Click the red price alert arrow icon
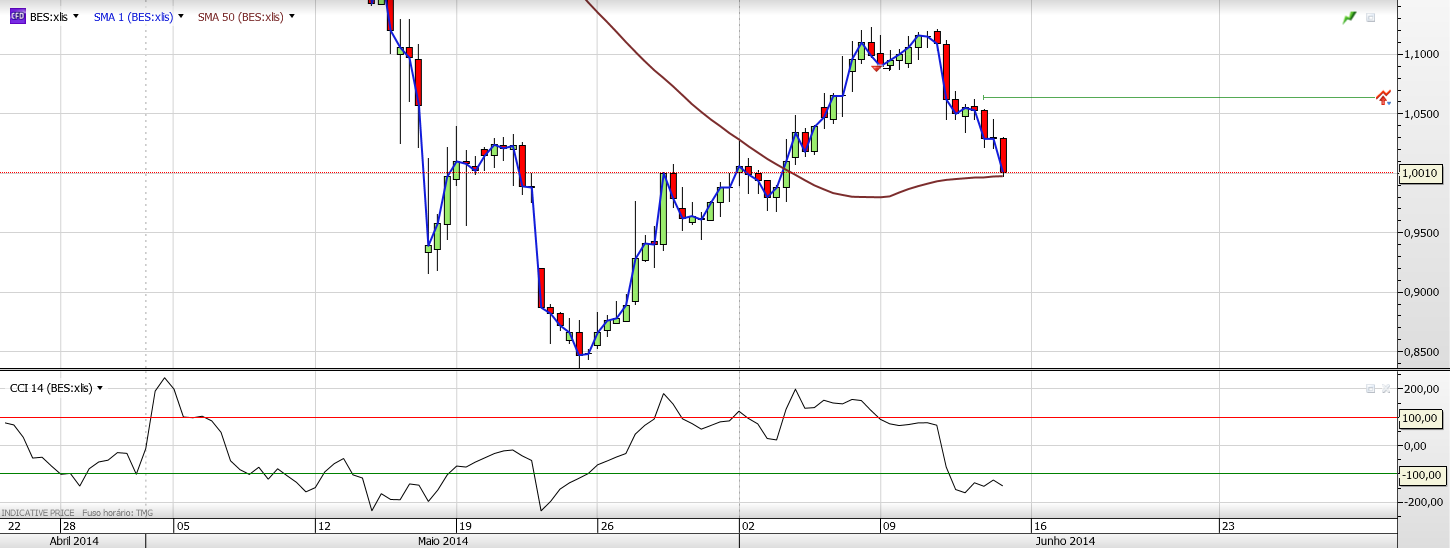This screenshot has height=548, width=1450. (x=1383, y=97)
